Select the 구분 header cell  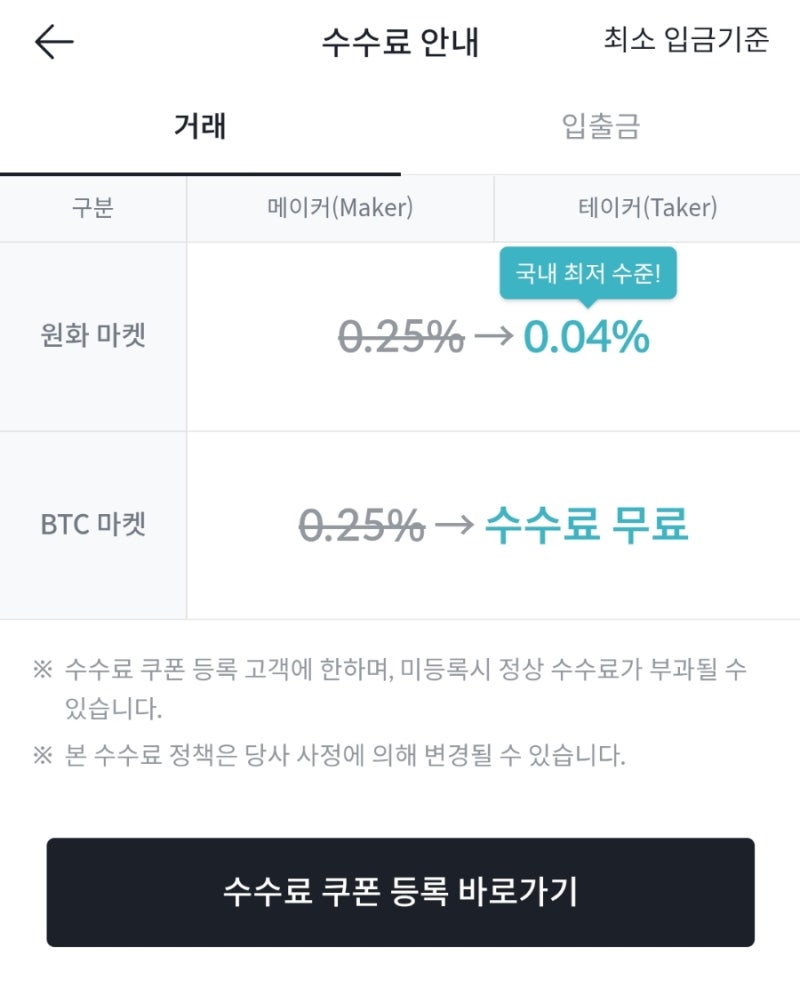(91, 207)
